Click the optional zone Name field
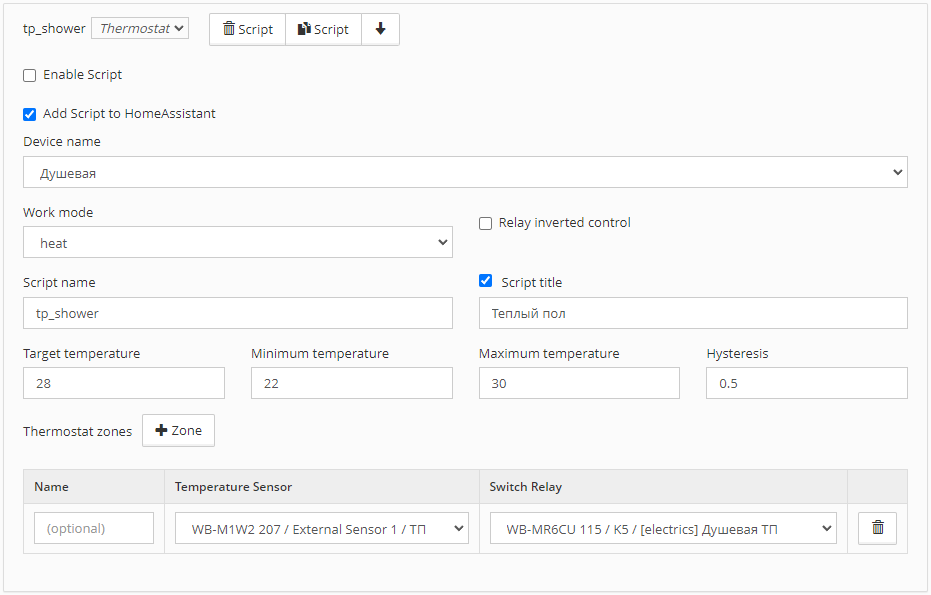 tap(94, 528)
